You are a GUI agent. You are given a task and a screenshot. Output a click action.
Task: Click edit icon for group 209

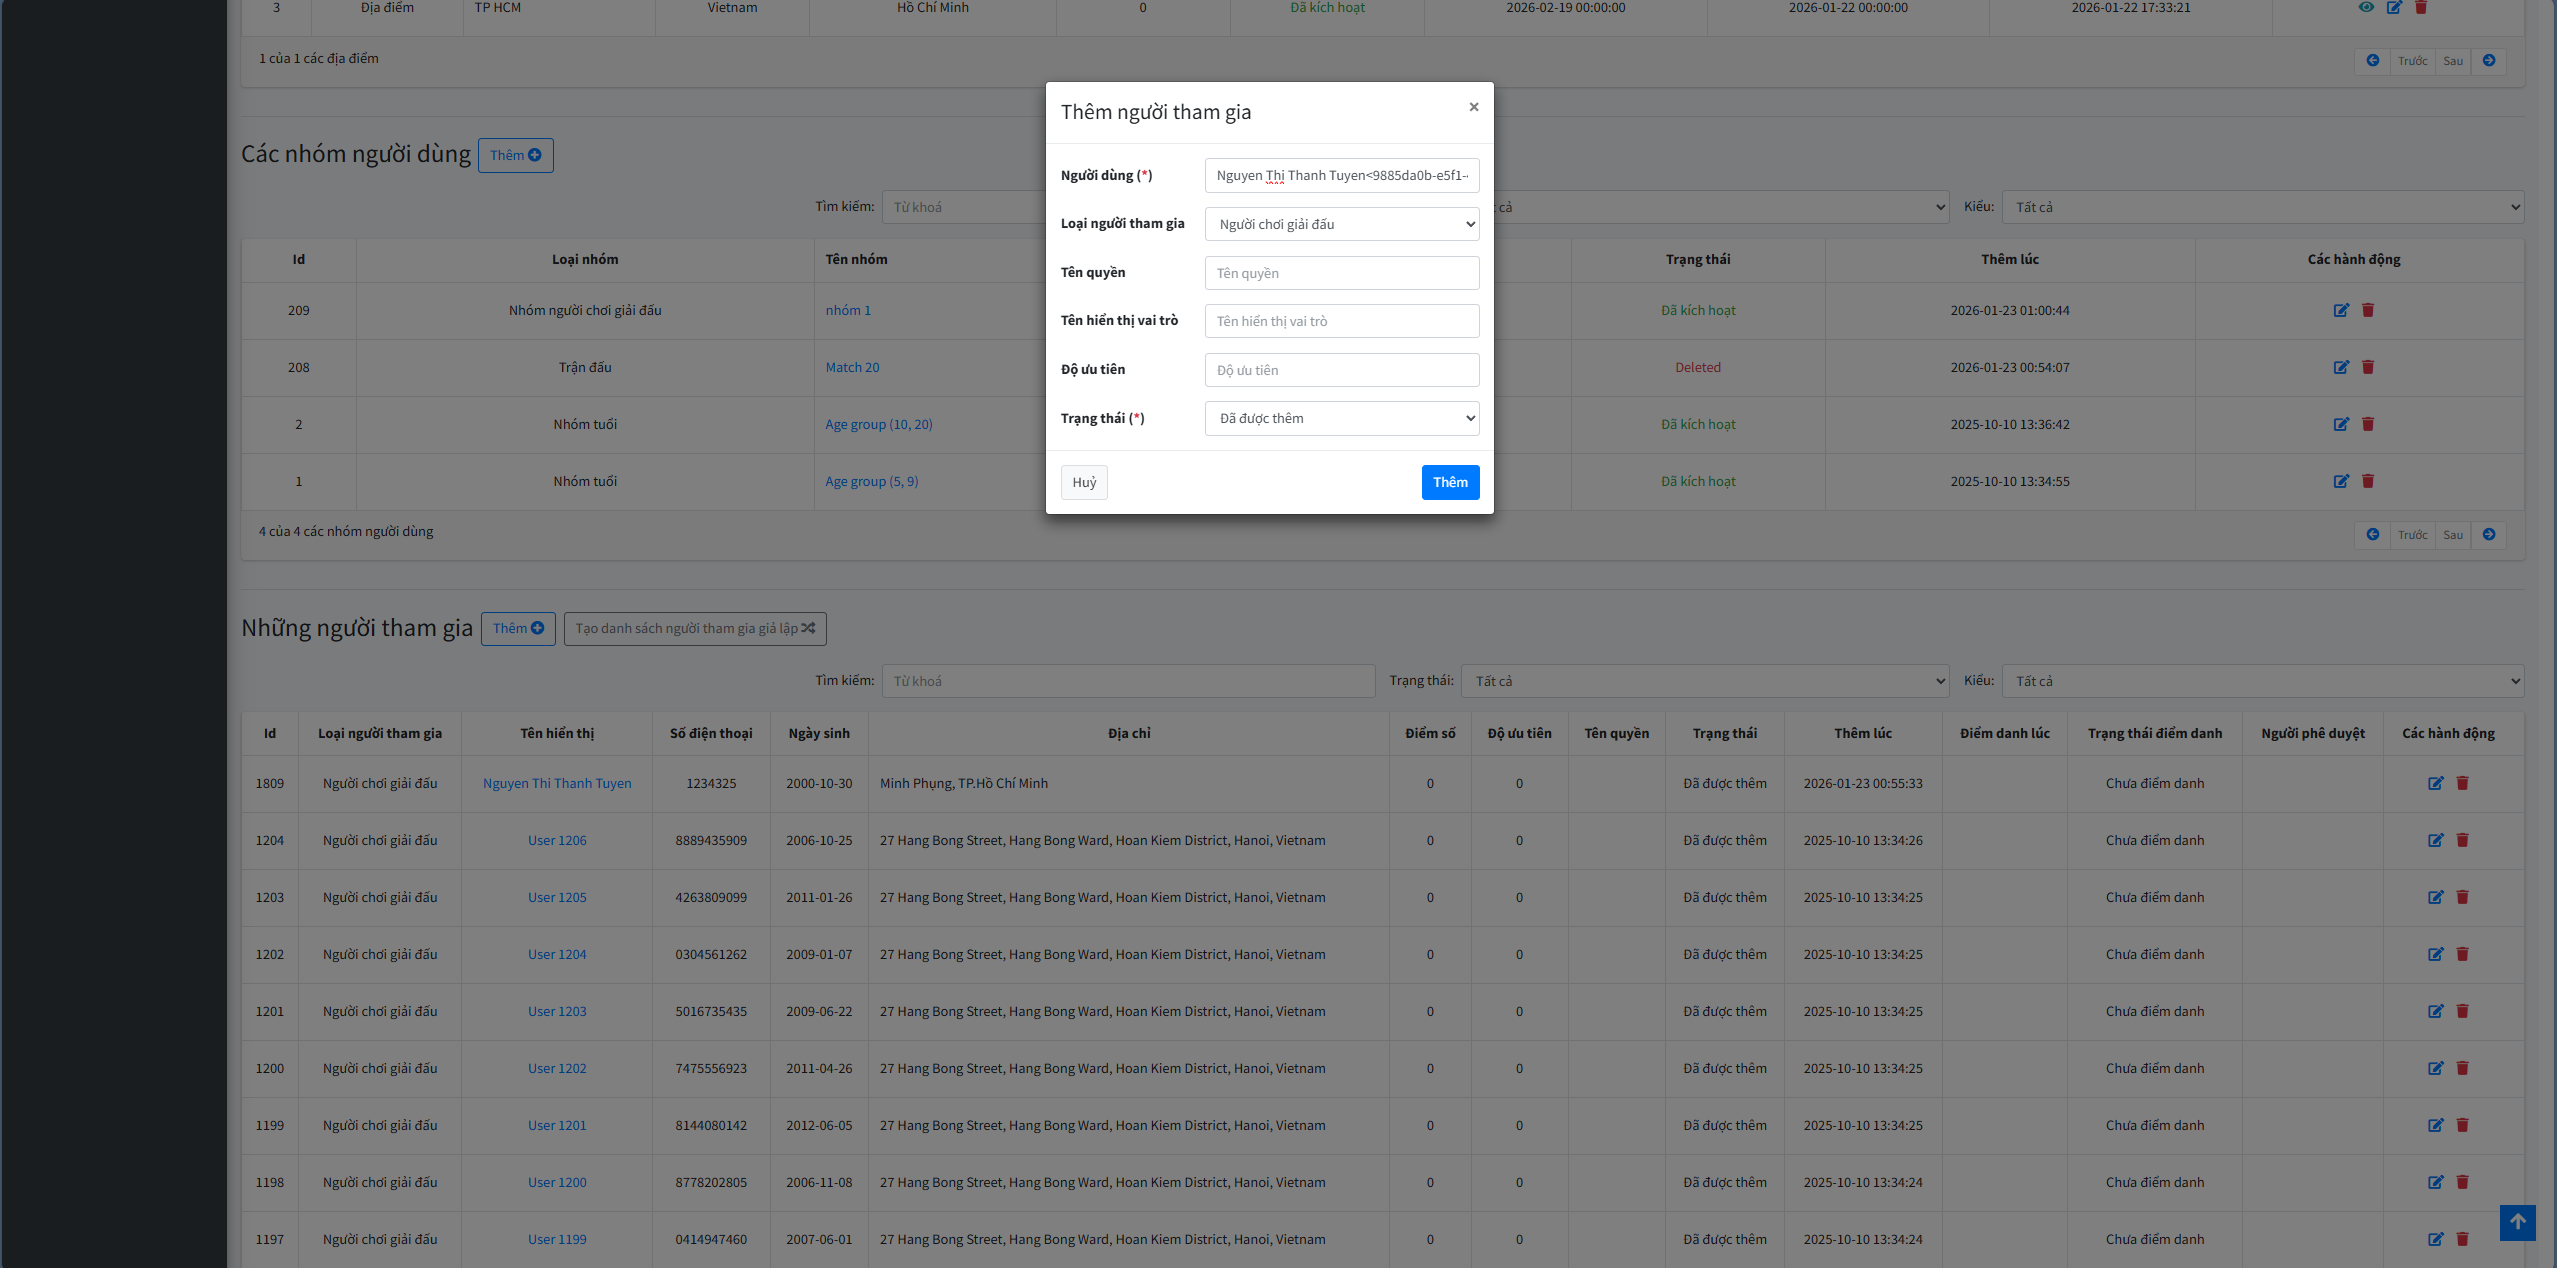coord(2340,310)
